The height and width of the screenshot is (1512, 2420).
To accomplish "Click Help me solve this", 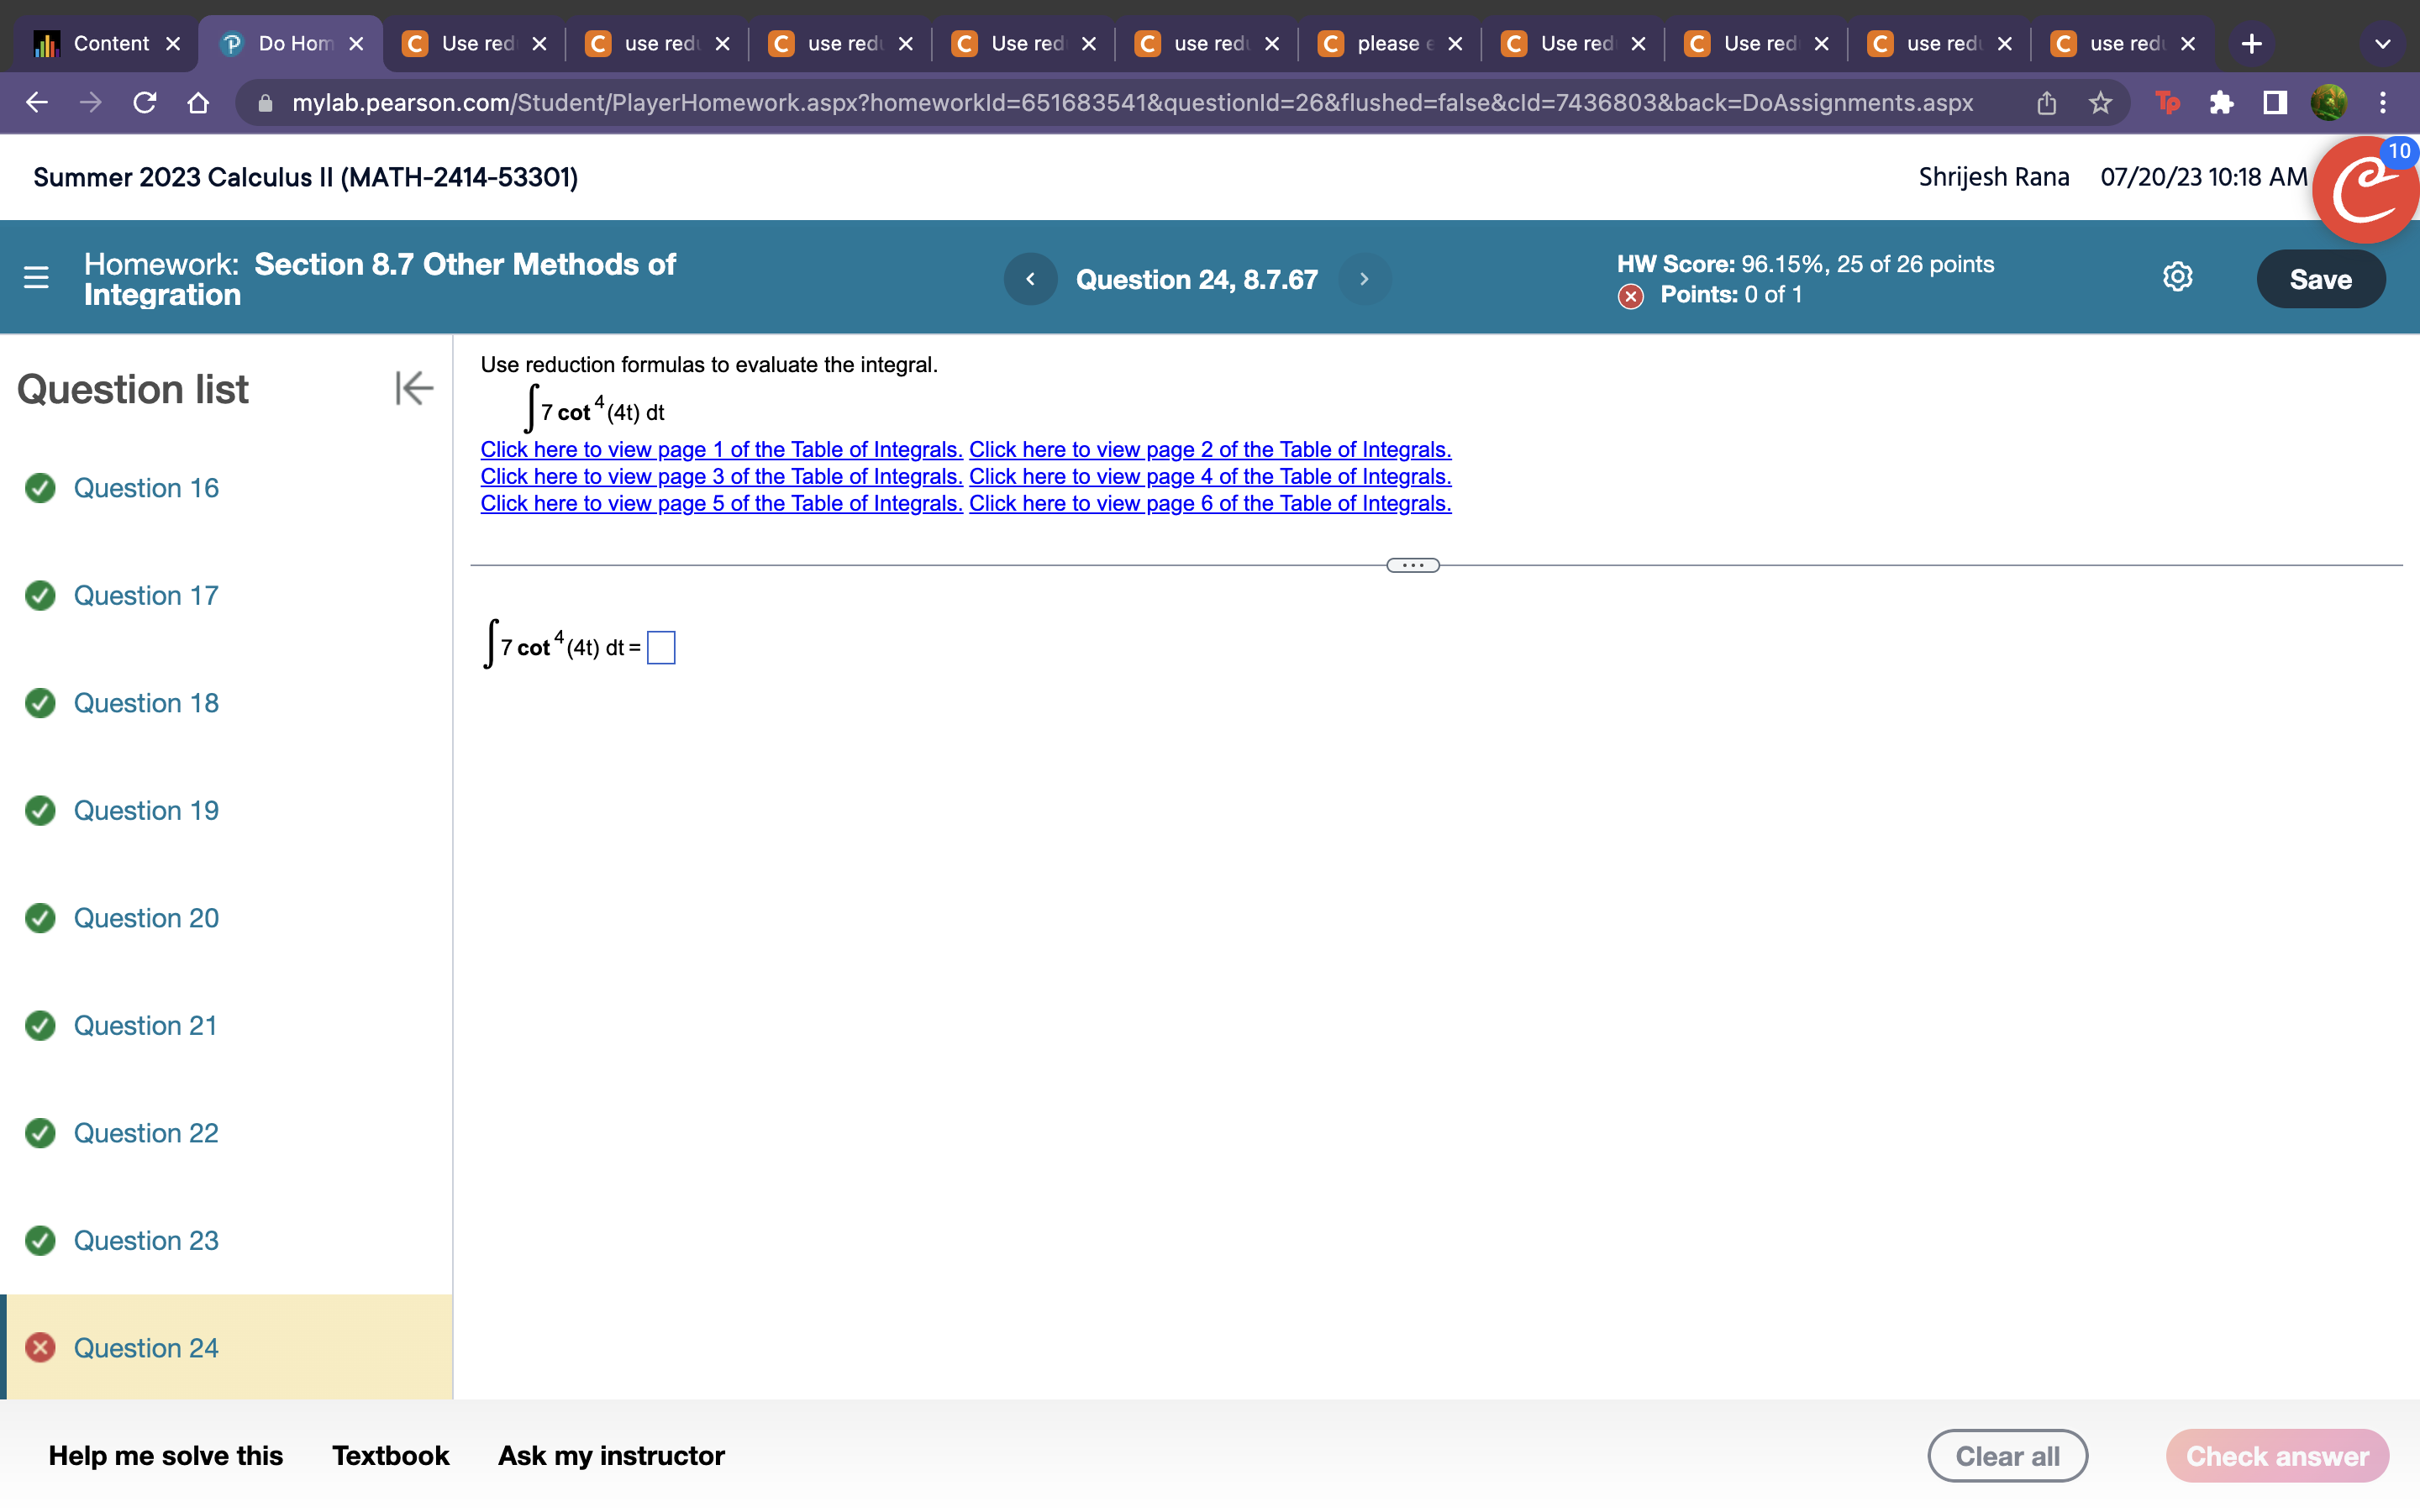I will tap(166, 1455).
